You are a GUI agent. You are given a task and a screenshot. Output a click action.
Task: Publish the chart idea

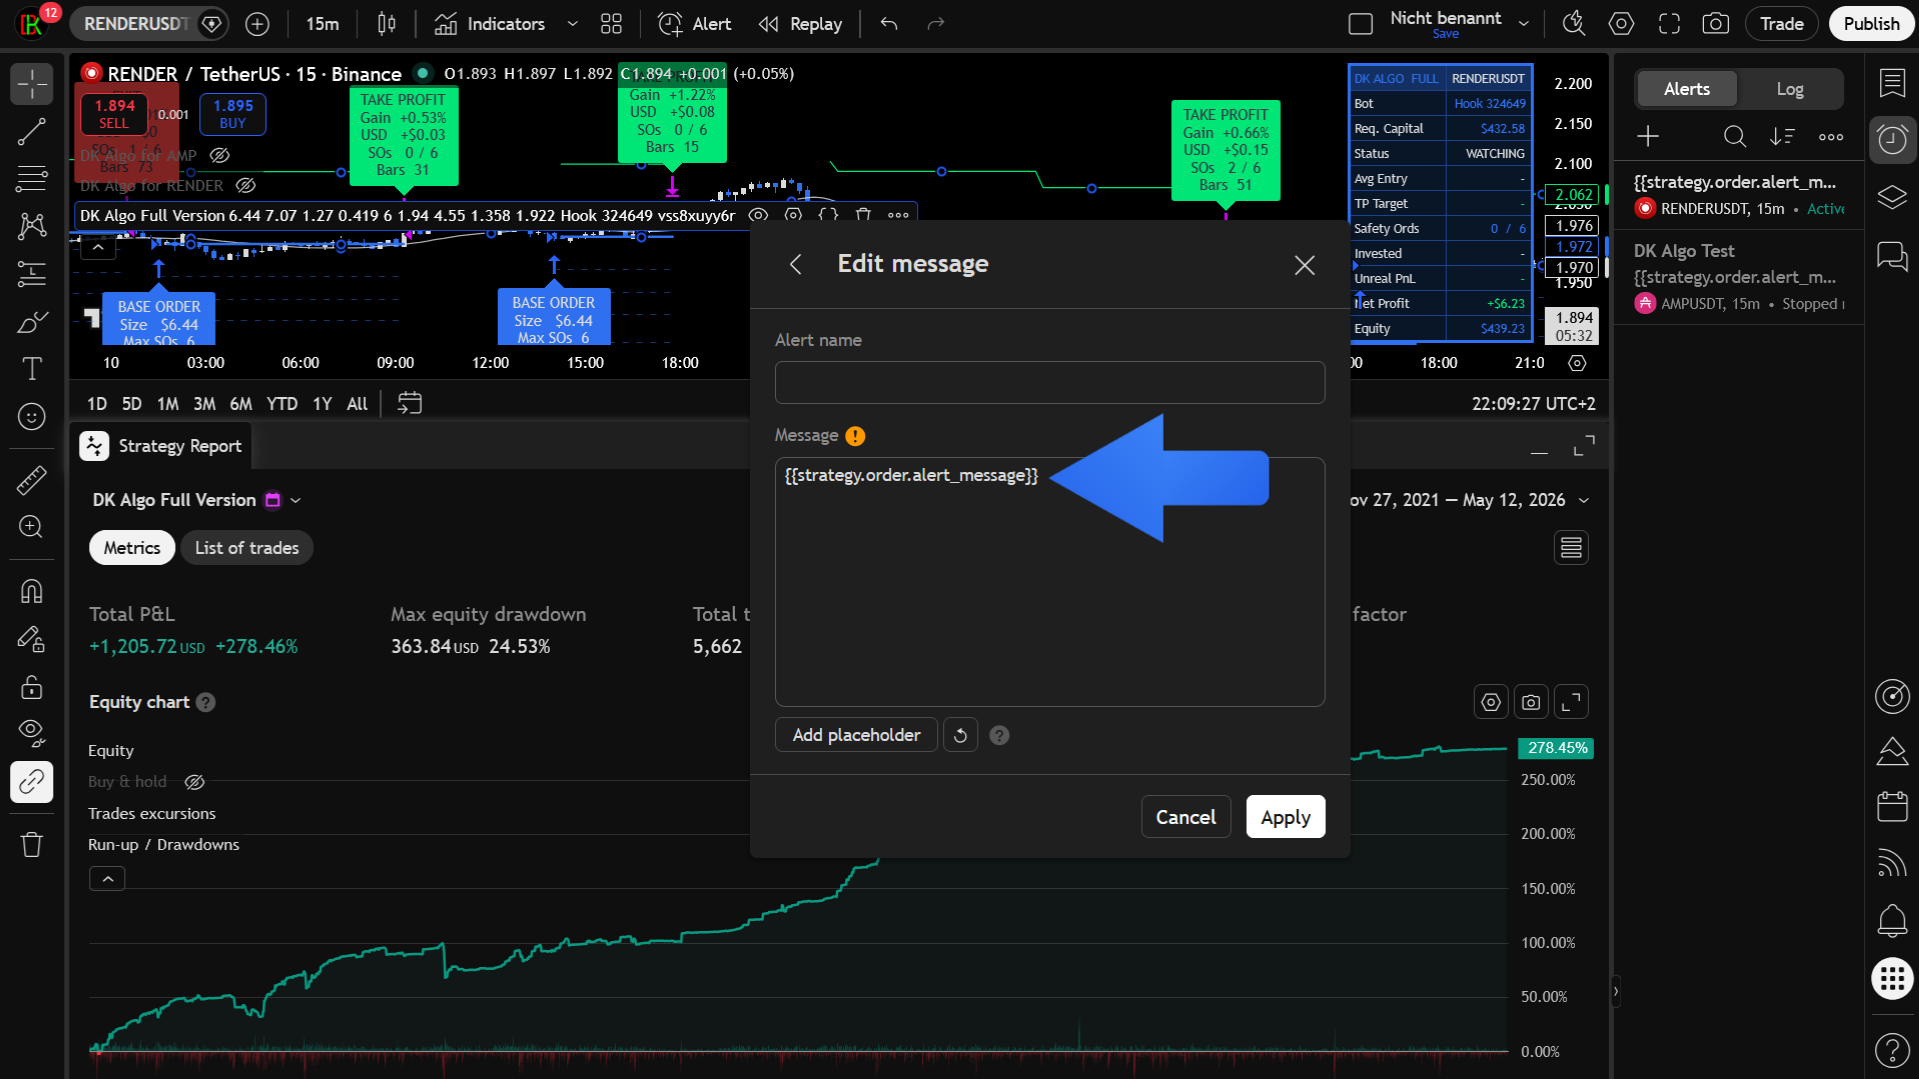pos(1871,24)
